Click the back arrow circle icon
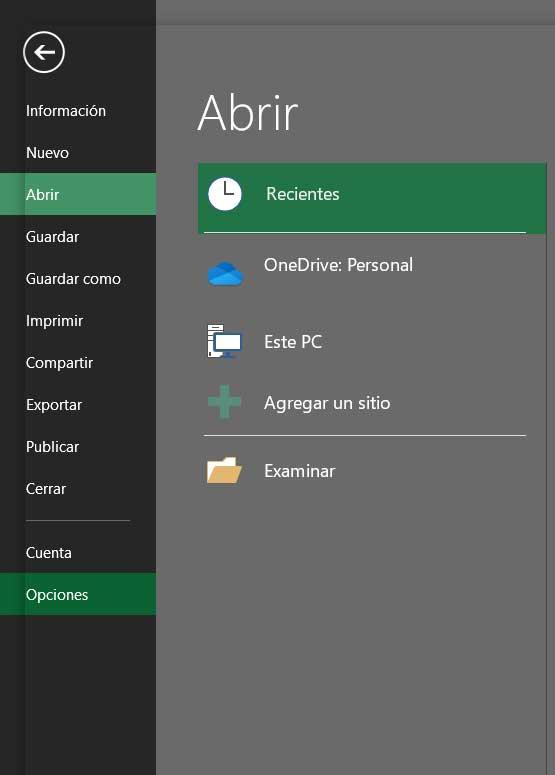 [x=44, y=52]
